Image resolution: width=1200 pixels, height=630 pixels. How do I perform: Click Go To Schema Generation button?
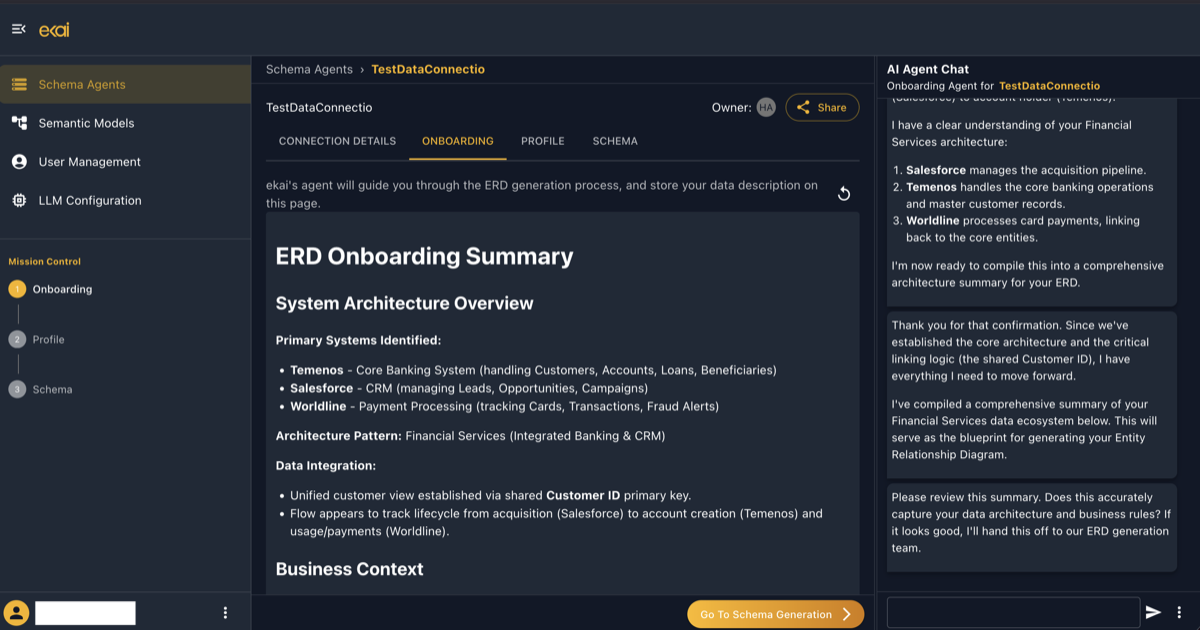click(775, 614)
